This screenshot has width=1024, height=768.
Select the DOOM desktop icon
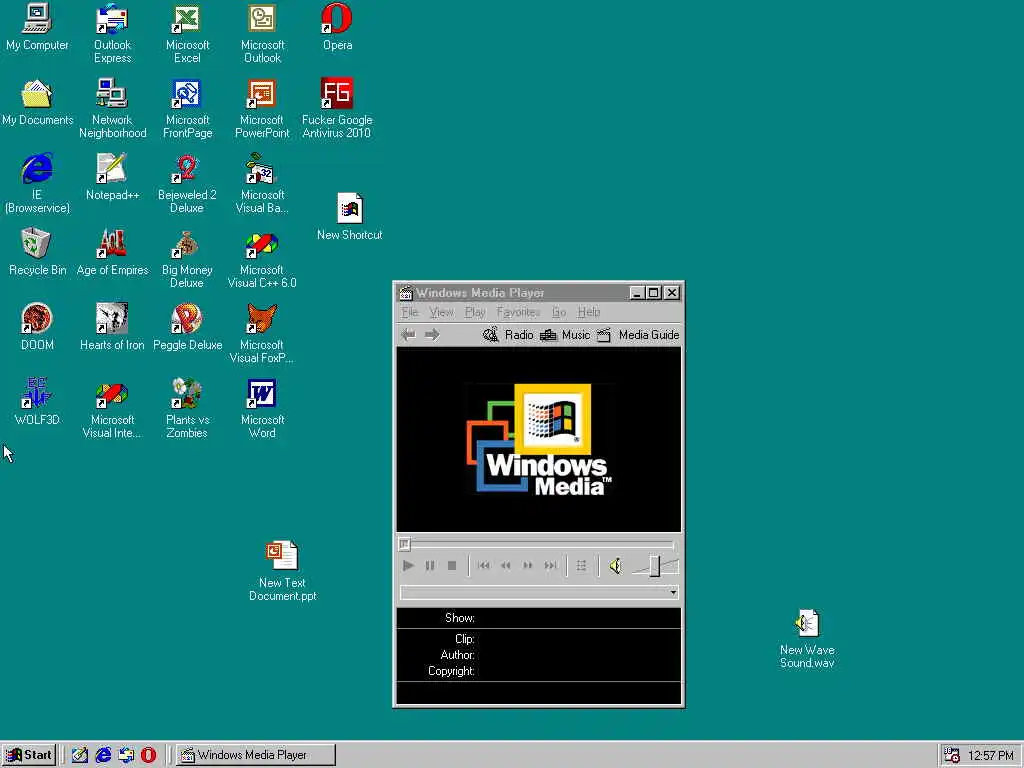click(x=37, y=327)
